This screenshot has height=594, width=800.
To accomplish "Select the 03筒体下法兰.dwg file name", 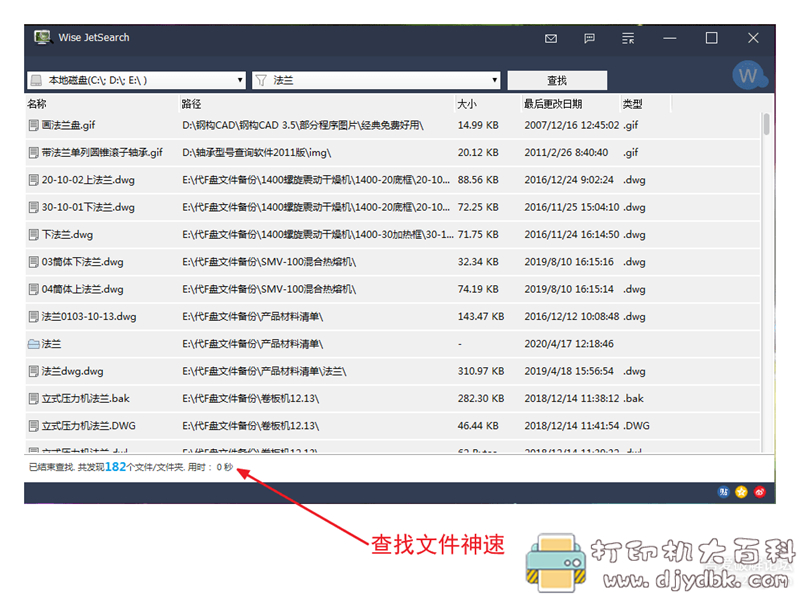I will (83, 262).
